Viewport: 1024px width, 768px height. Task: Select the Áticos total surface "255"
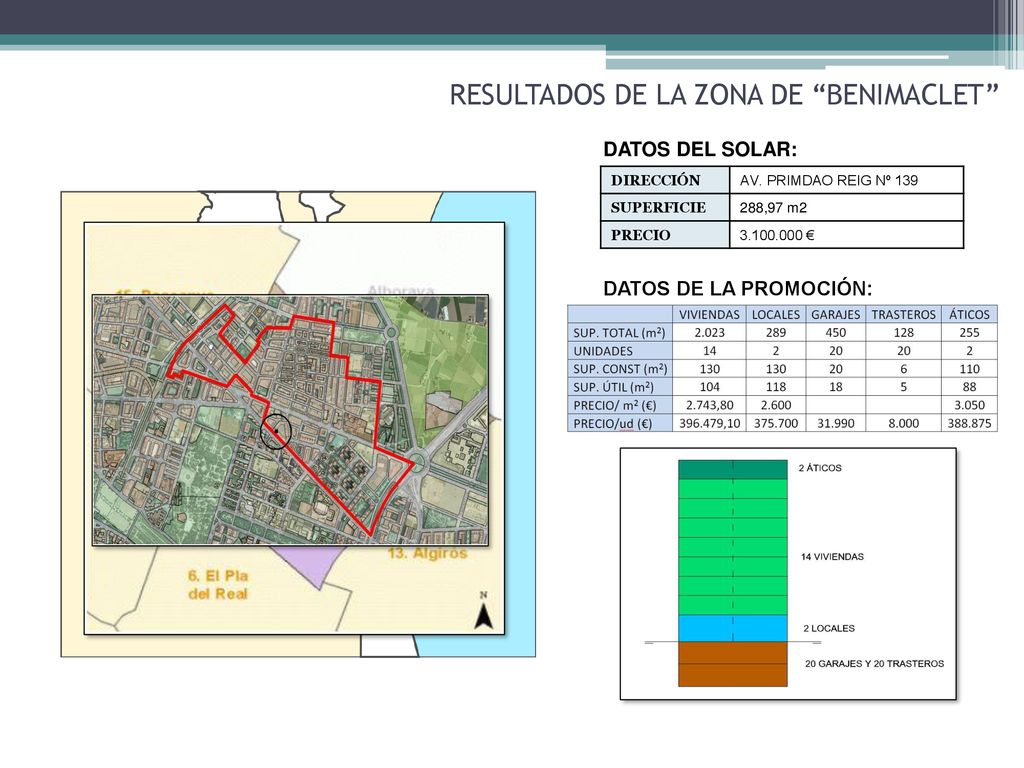(x=970, y=332)
